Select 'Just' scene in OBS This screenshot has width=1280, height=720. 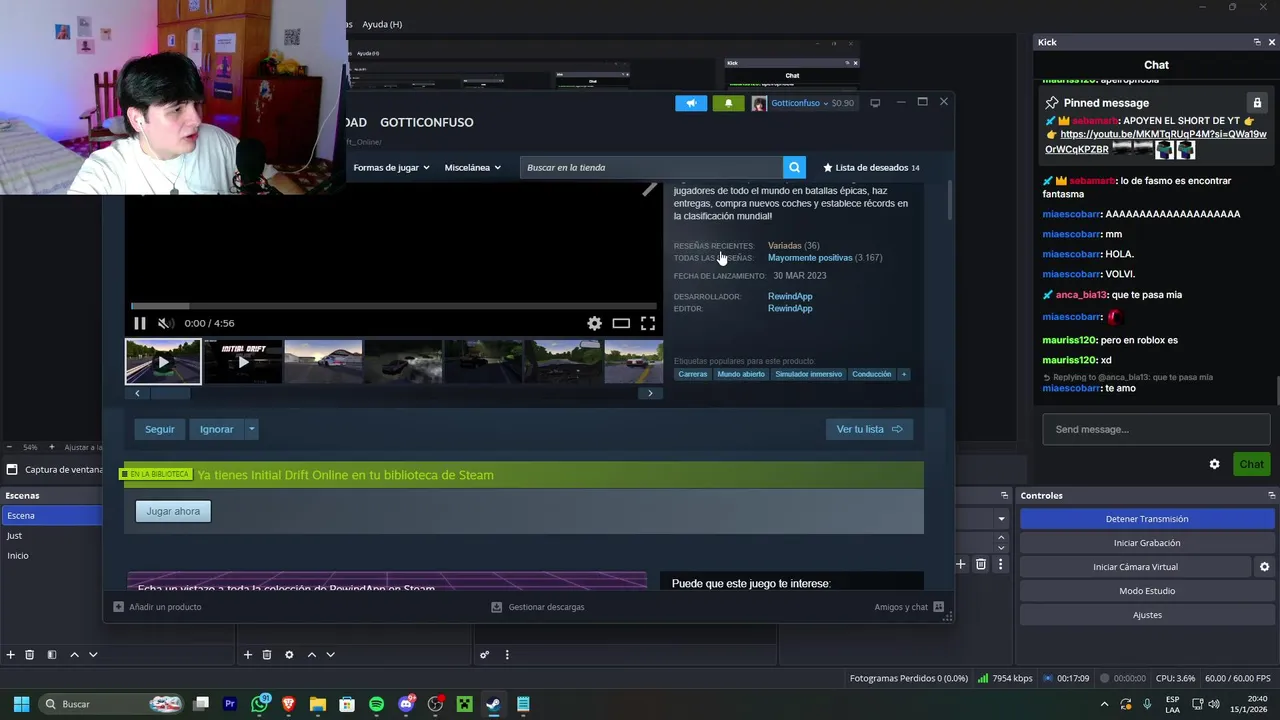[51, 535]
